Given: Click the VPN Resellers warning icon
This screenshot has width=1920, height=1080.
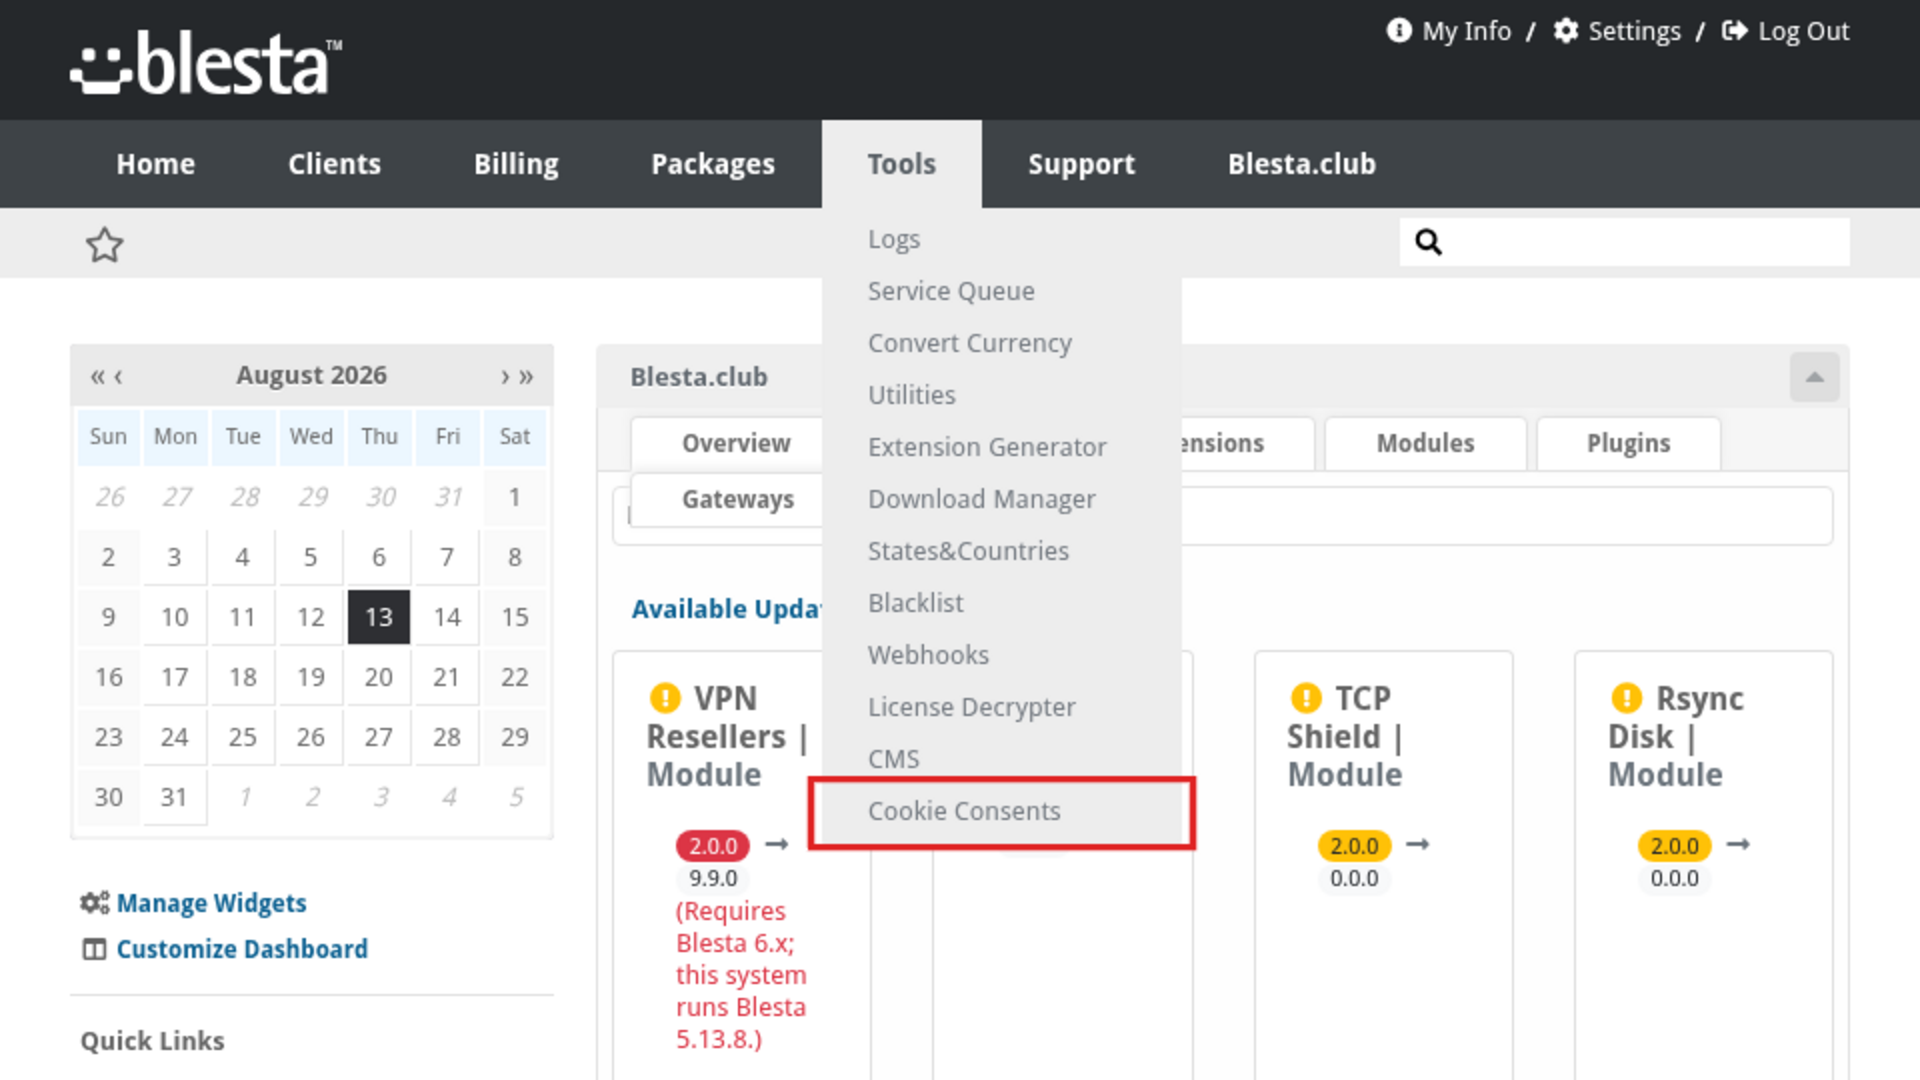Looking at the screenshot, I should 665,697.
